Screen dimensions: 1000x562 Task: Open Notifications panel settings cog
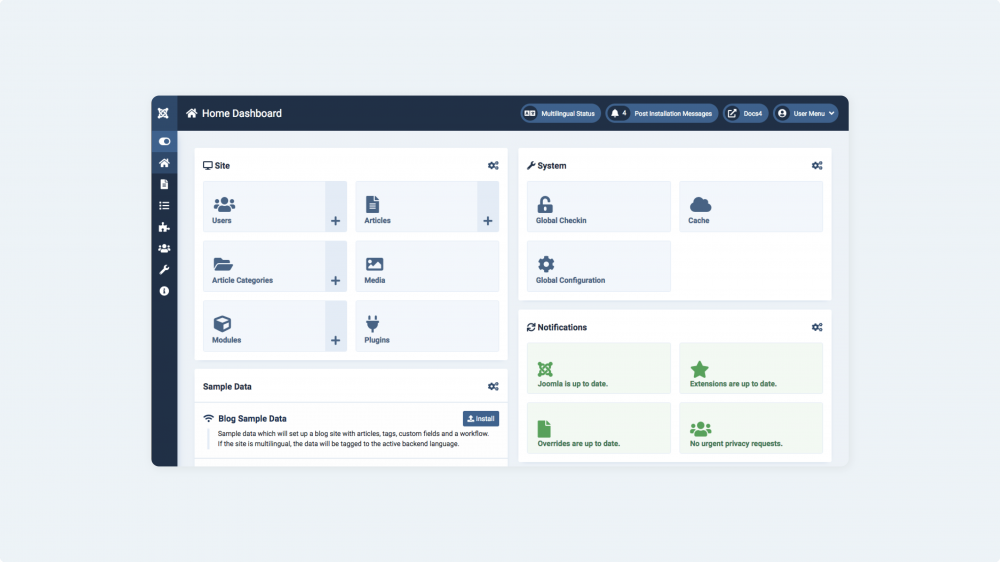(x=817, y=327)
